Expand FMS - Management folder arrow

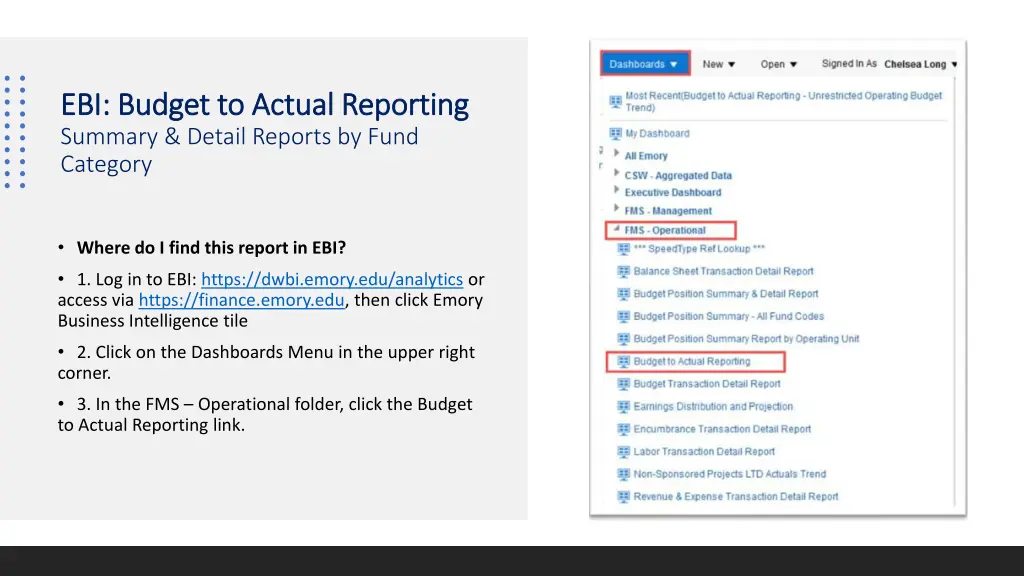click(616, 208)
